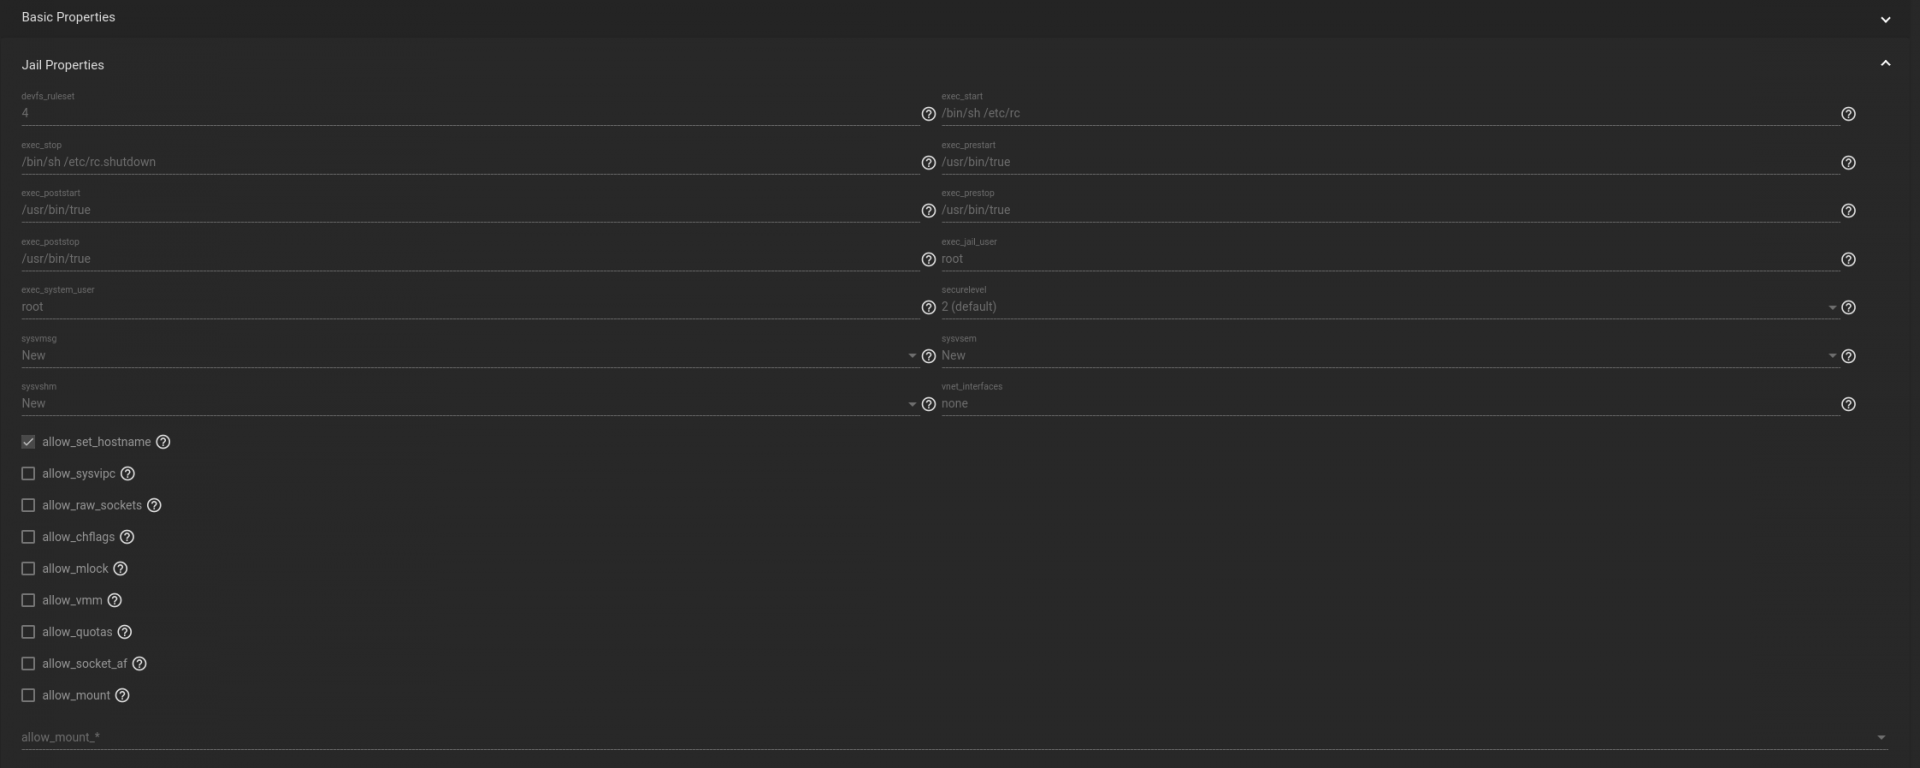
Task: View help for allow_raw_sockets option
Action: (x=154, y=506)
